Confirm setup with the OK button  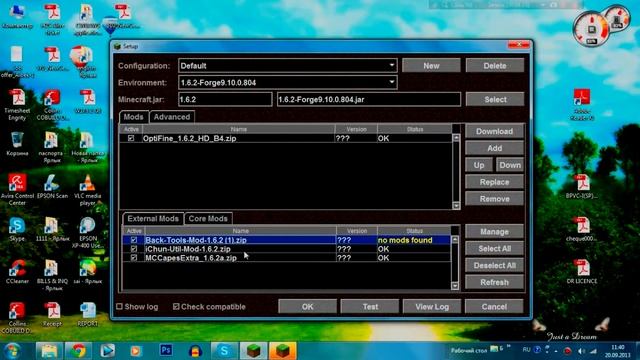(x=307, y=307)
